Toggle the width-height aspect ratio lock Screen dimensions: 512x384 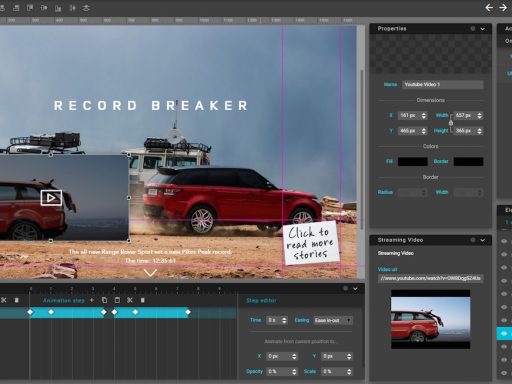[x=451, y=123]
